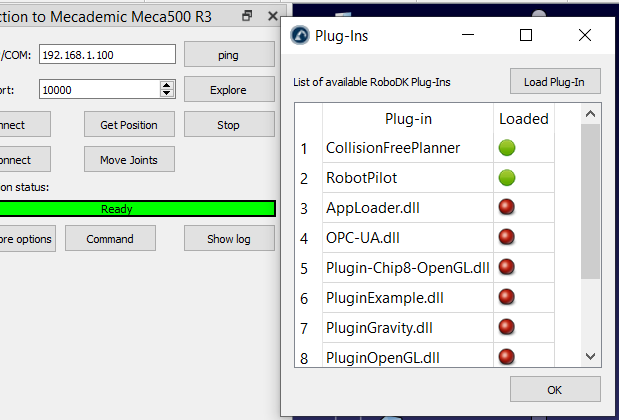Toggle CollisionFreePlanner green loaded indicator

pyautogui.click(x=507, y=148)
